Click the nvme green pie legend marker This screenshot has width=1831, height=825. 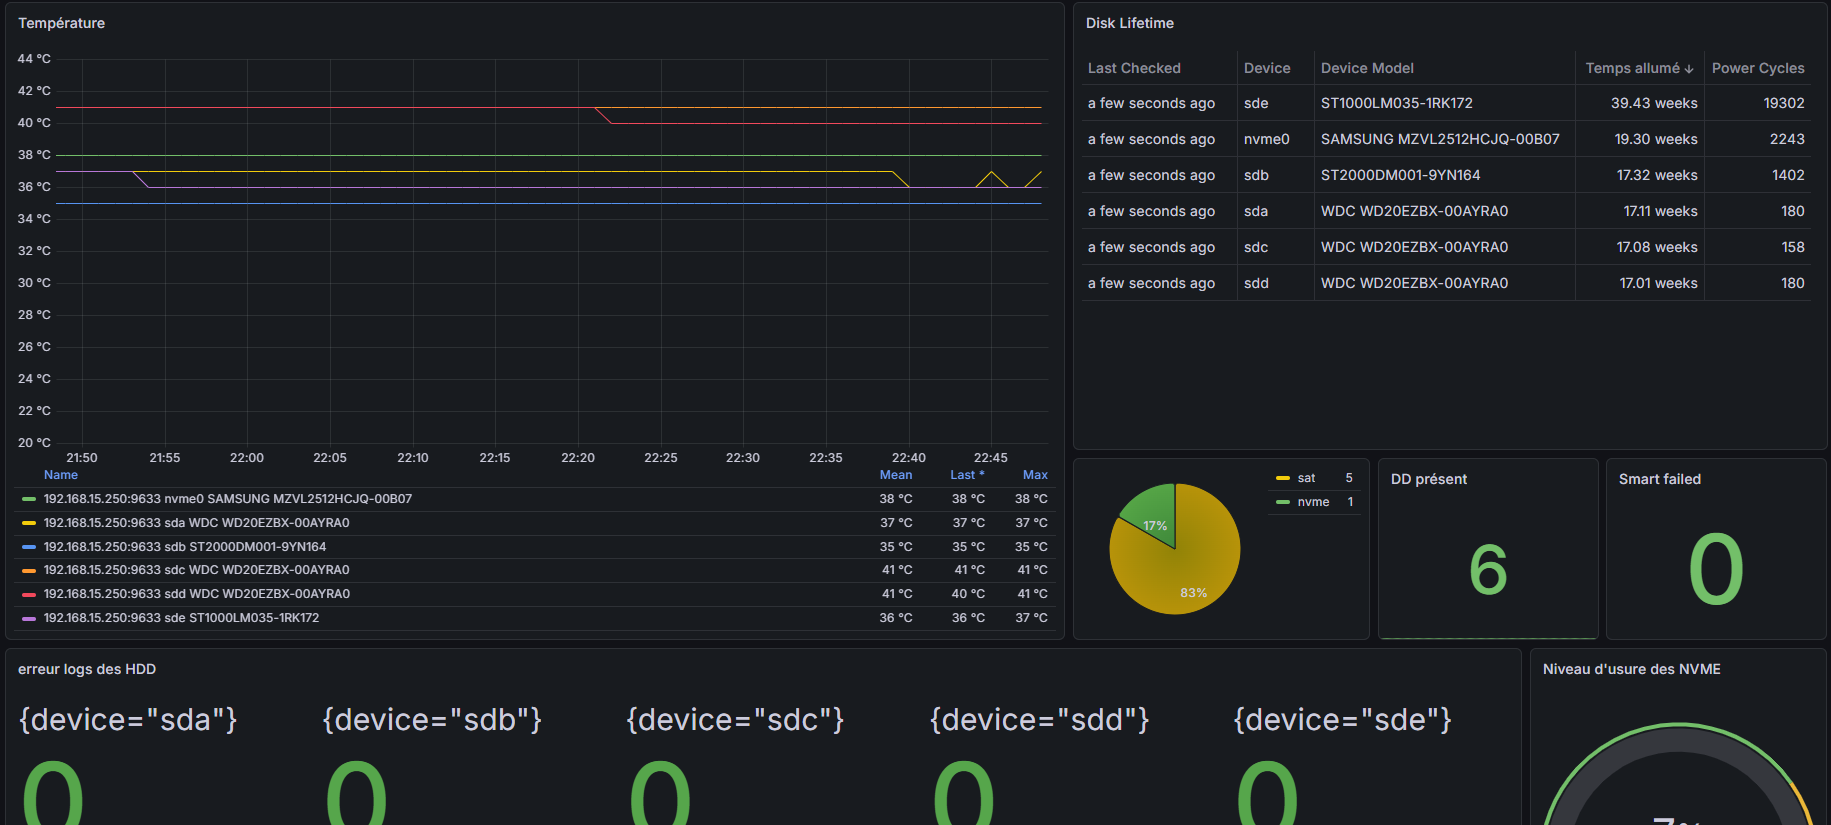coord(1283,502)
